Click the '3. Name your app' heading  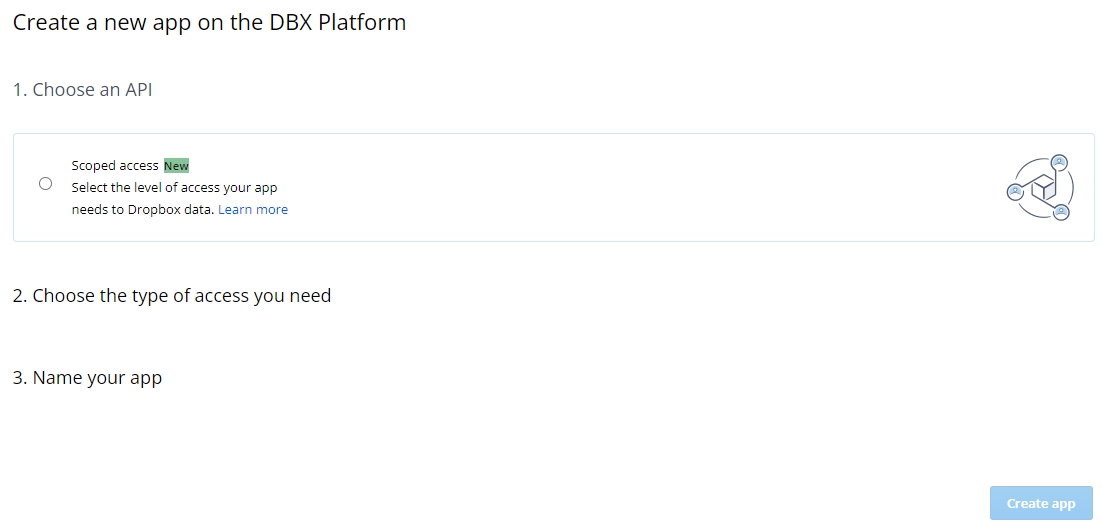(x=87, y=378)
